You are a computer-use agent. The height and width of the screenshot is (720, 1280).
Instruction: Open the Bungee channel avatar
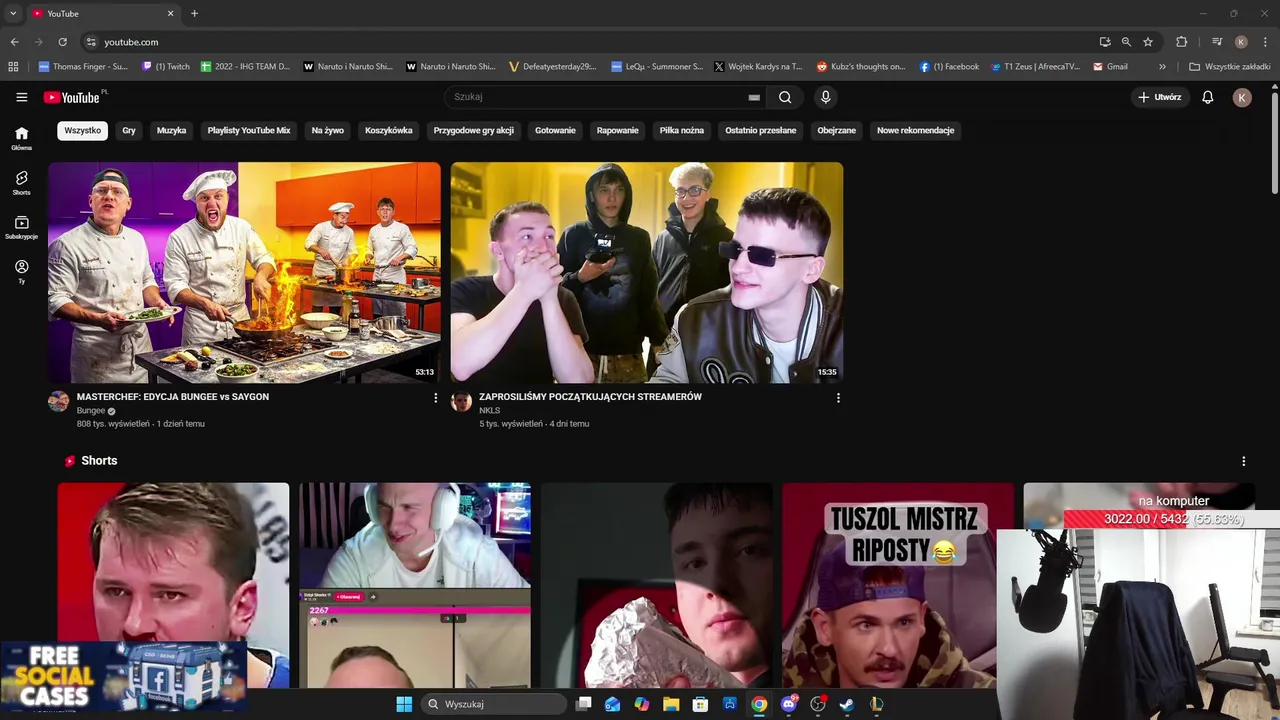click(59, 402)
